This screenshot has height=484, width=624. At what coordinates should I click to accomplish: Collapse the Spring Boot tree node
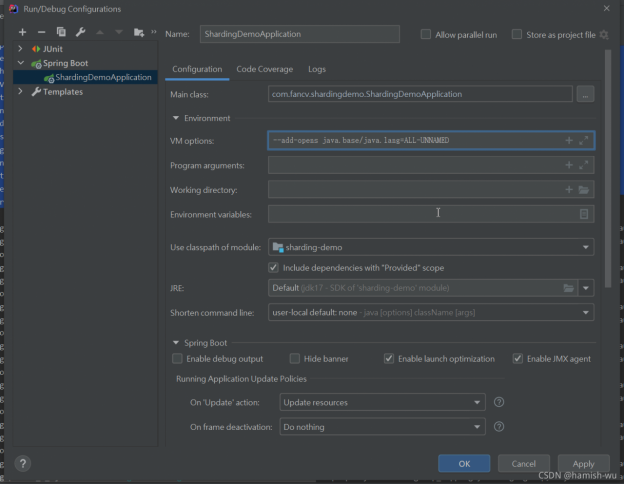pos(21,63)
